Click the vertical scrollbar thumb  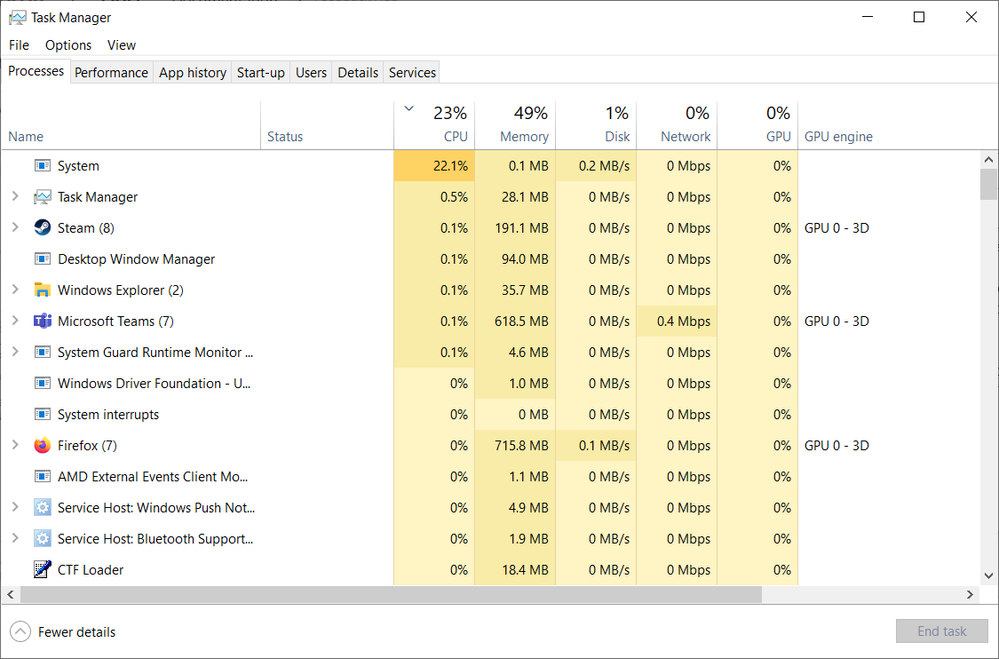(x=989, y=184)
